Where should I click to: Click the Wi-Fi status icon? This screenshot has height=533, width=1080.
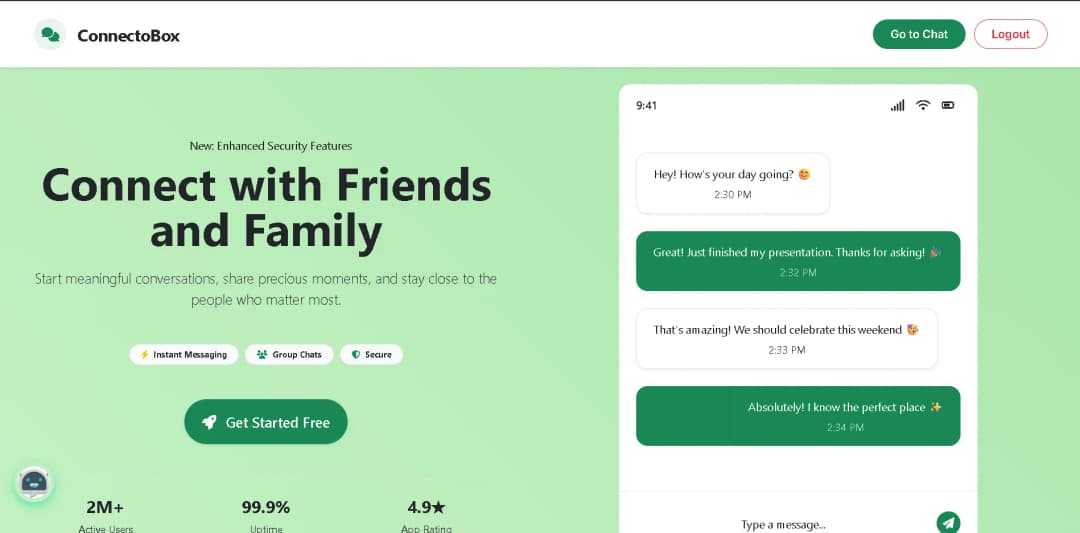[x=923, y=105]
